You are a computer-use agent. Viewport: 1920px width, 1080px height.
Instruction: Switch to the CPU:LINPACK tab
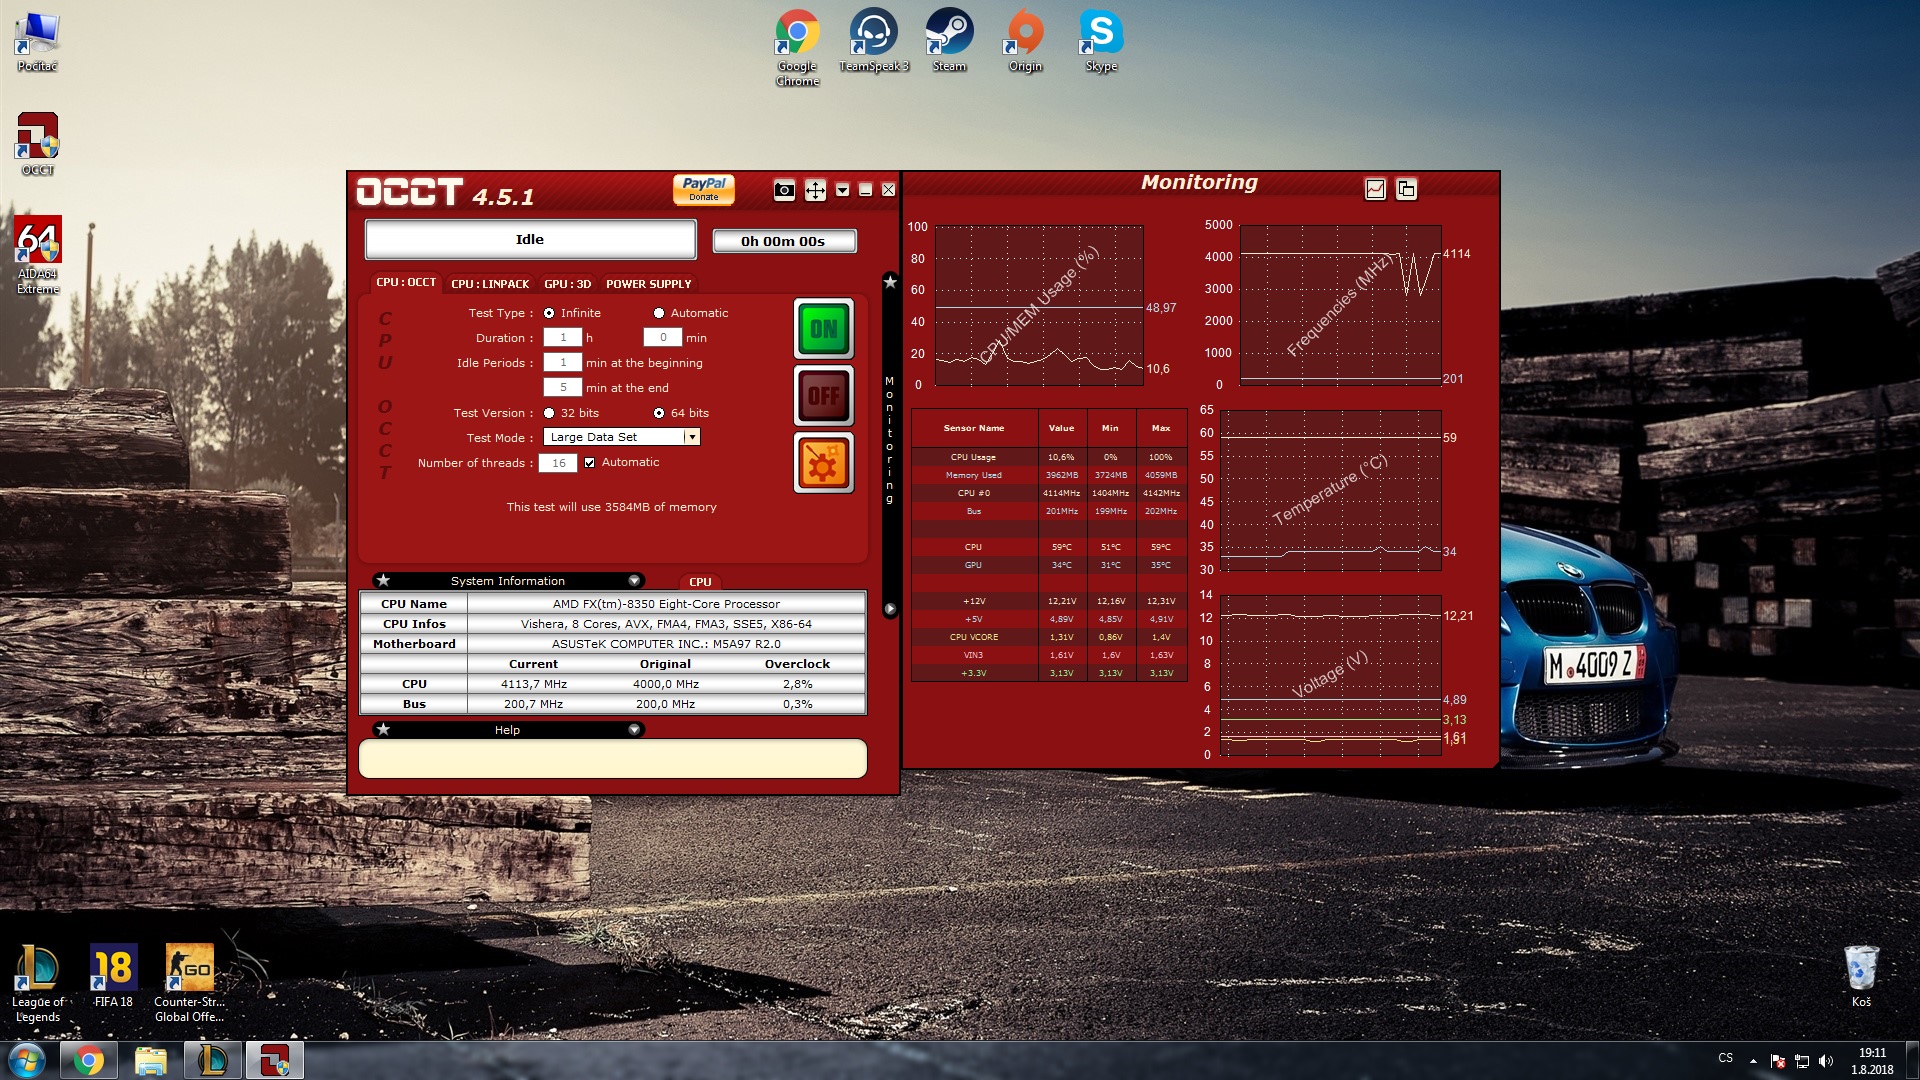click(490, 284)
